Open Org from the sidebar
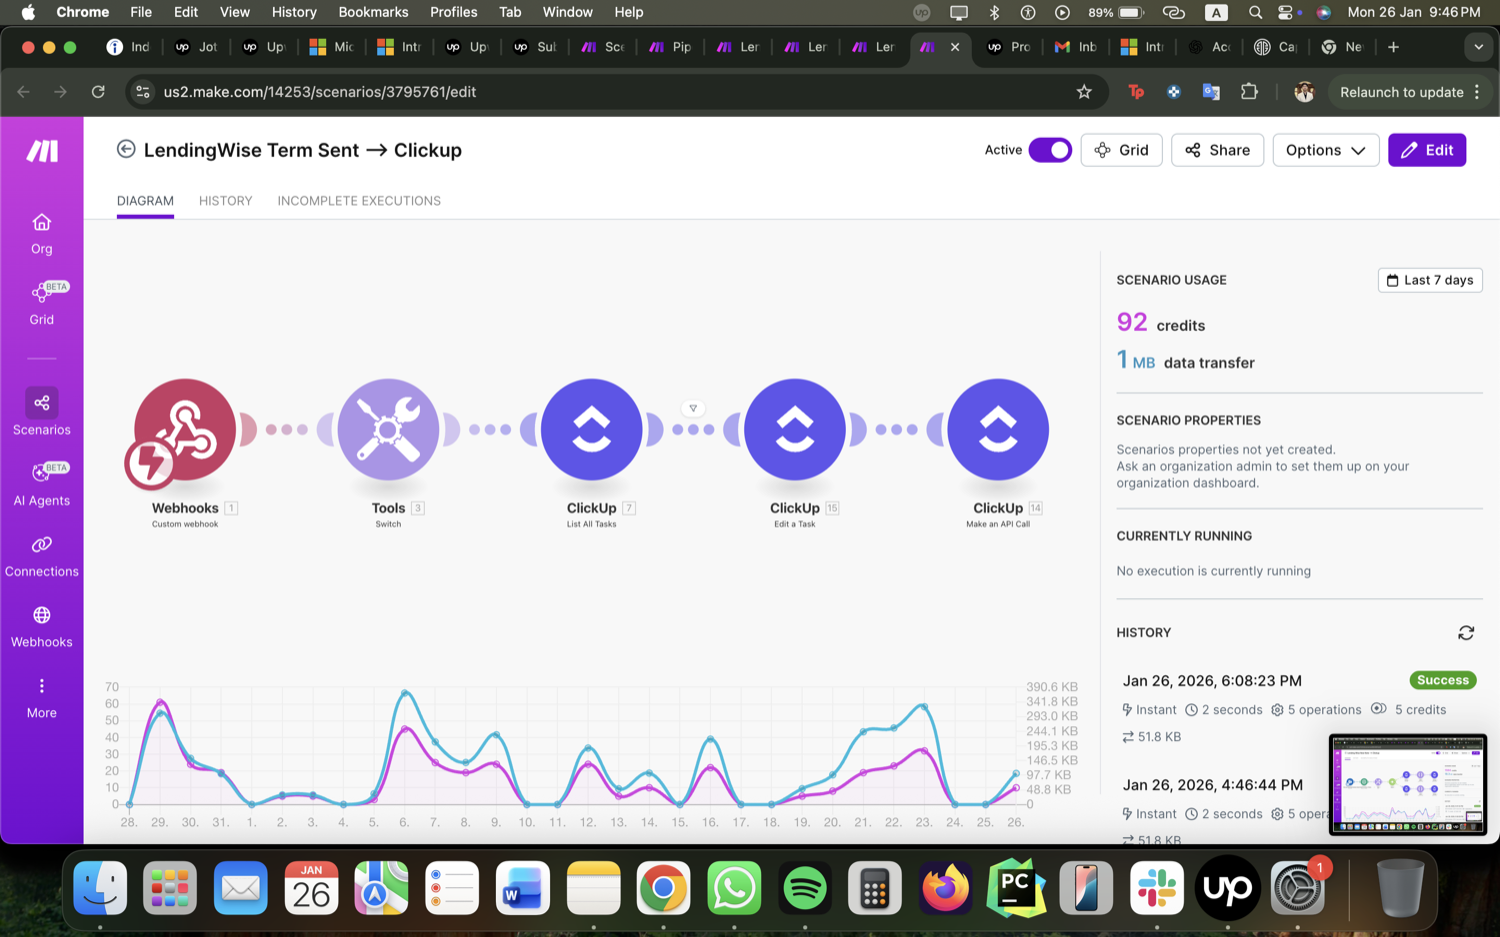 41,234
